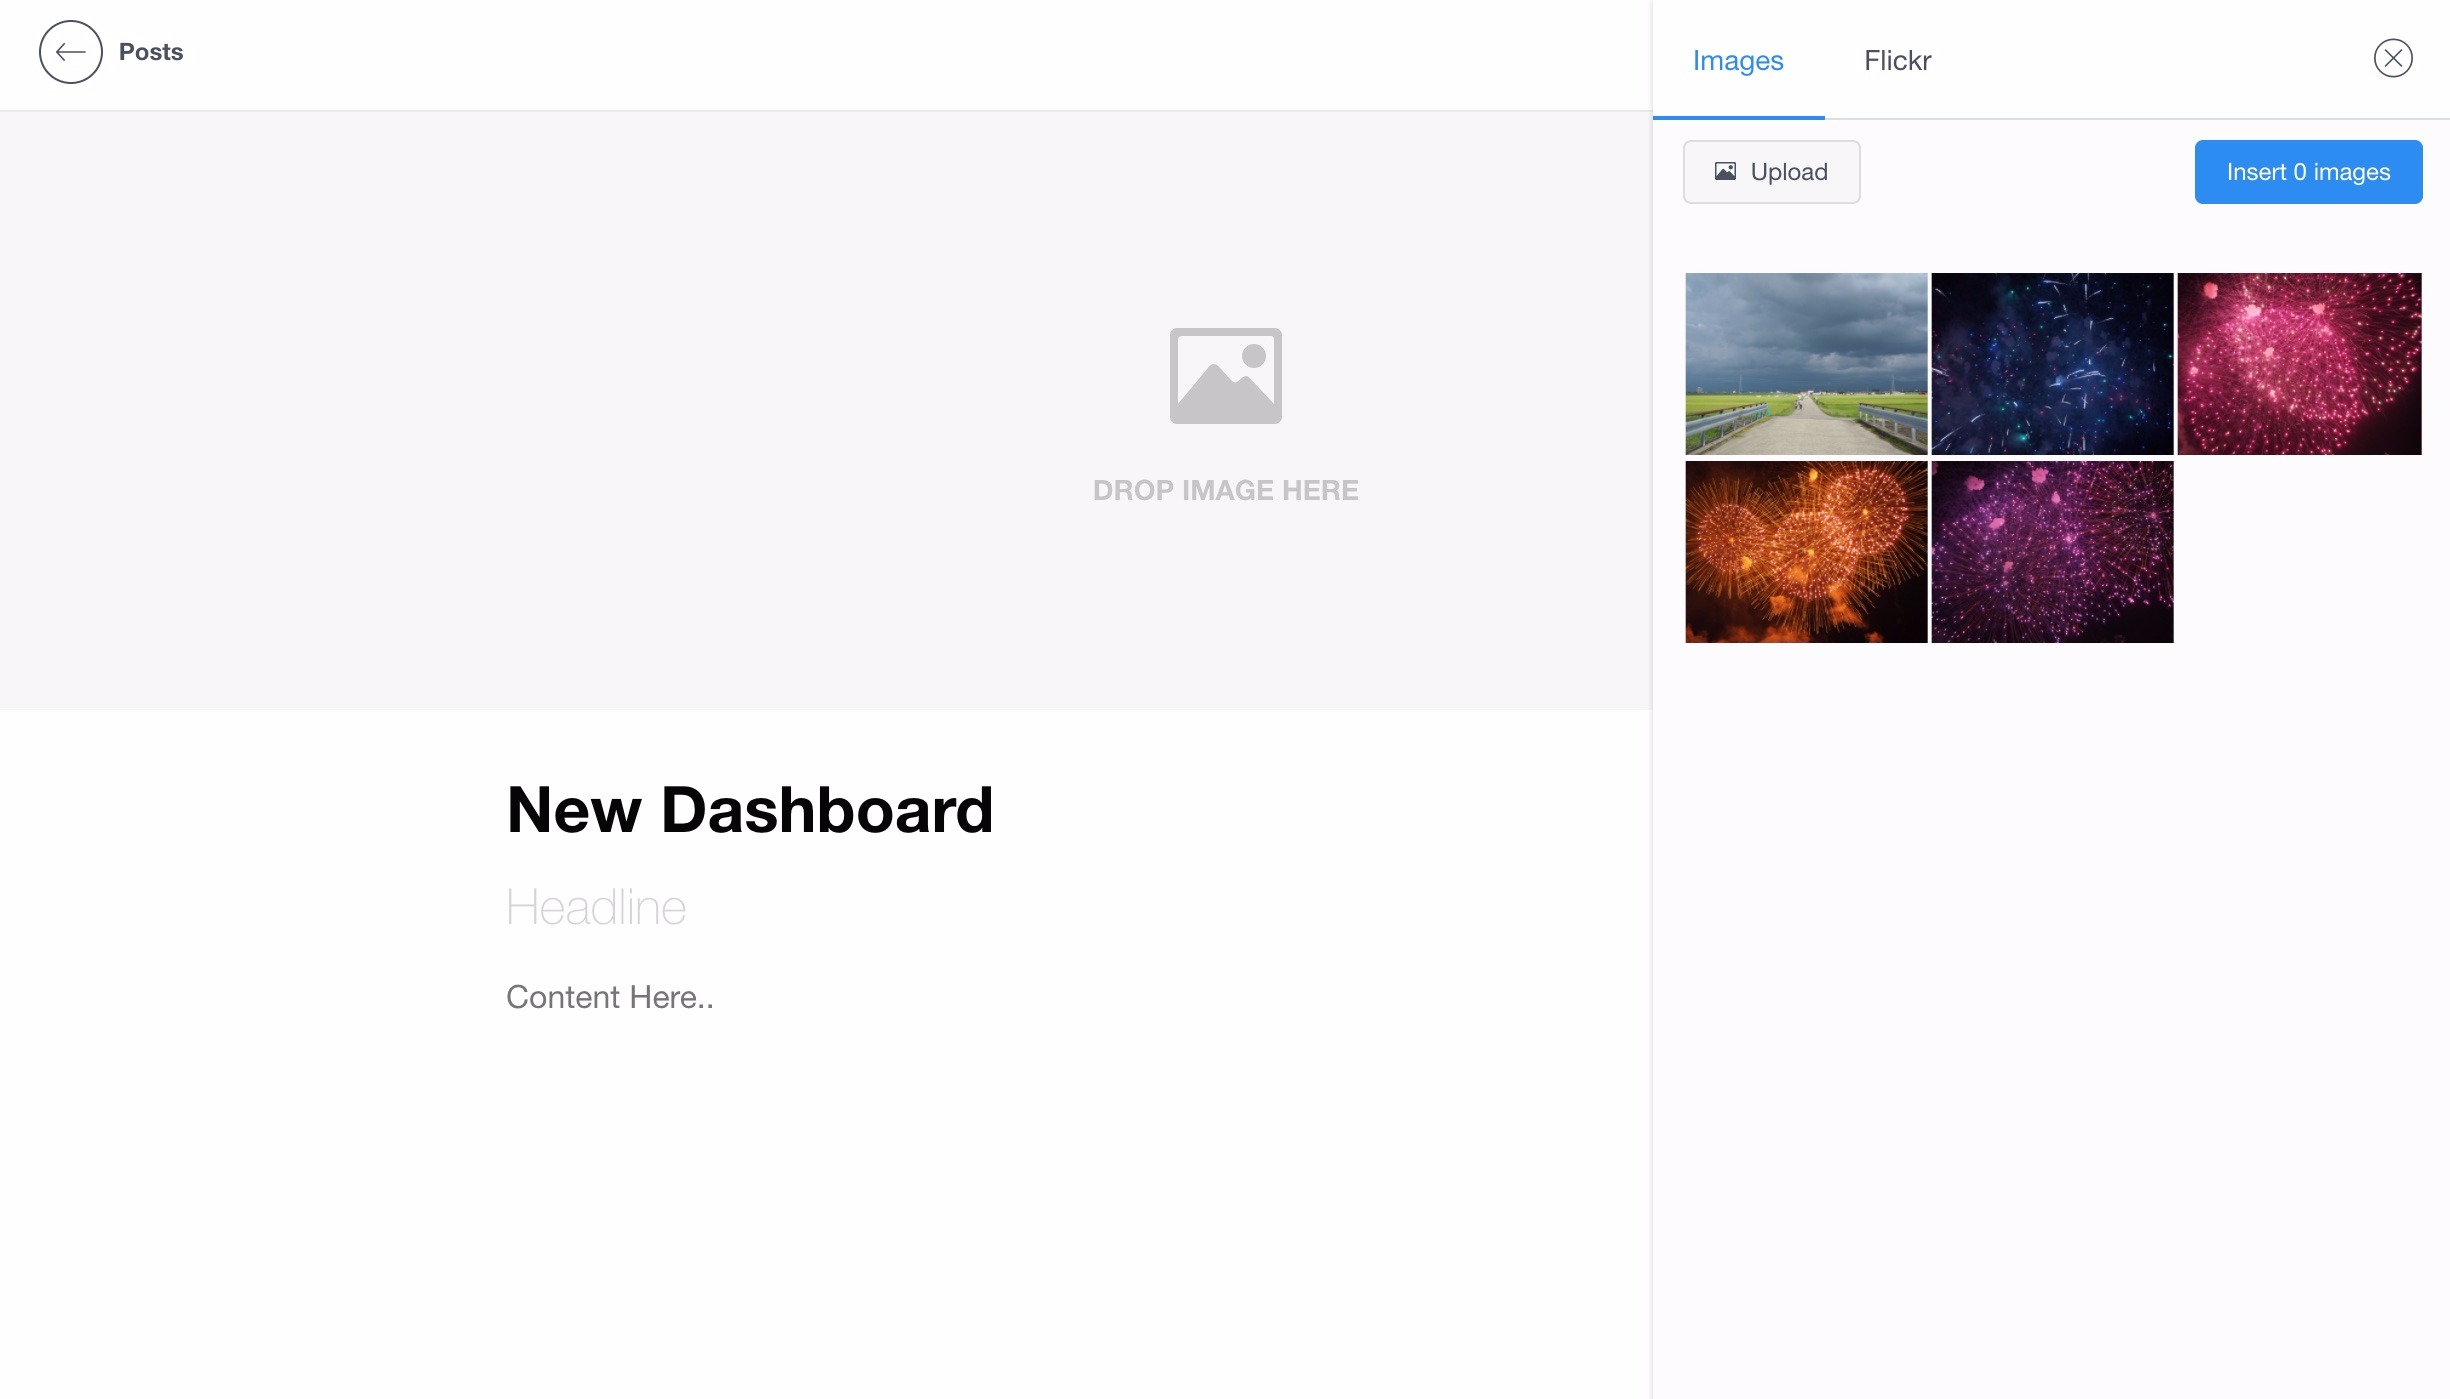The image size is (2450, 1399).
Task: Switch to the Flickr tab
Action: tap(1898, 61)
